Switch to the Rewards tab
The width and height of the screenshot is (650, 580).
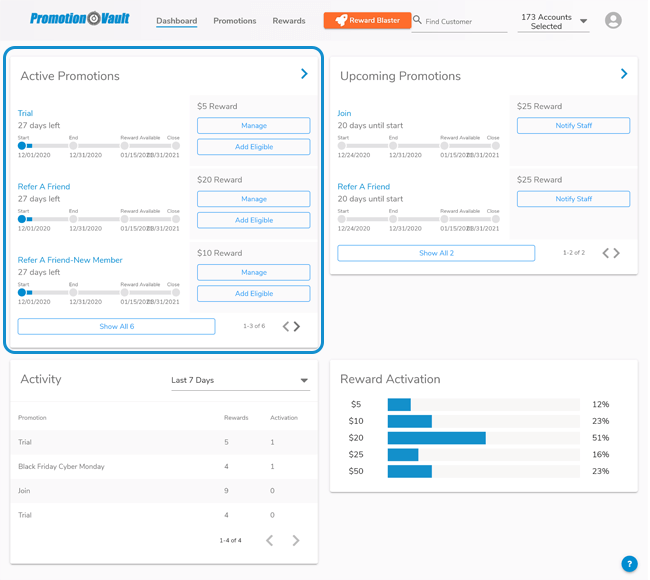point(289,21)
